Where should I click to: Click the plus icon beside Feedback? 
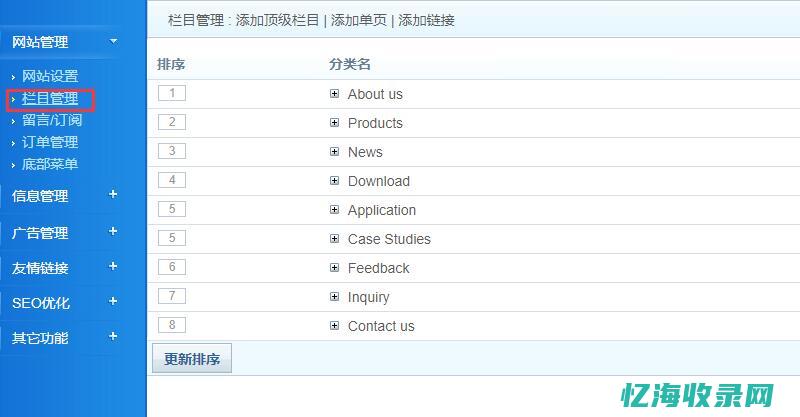(335, 268)
